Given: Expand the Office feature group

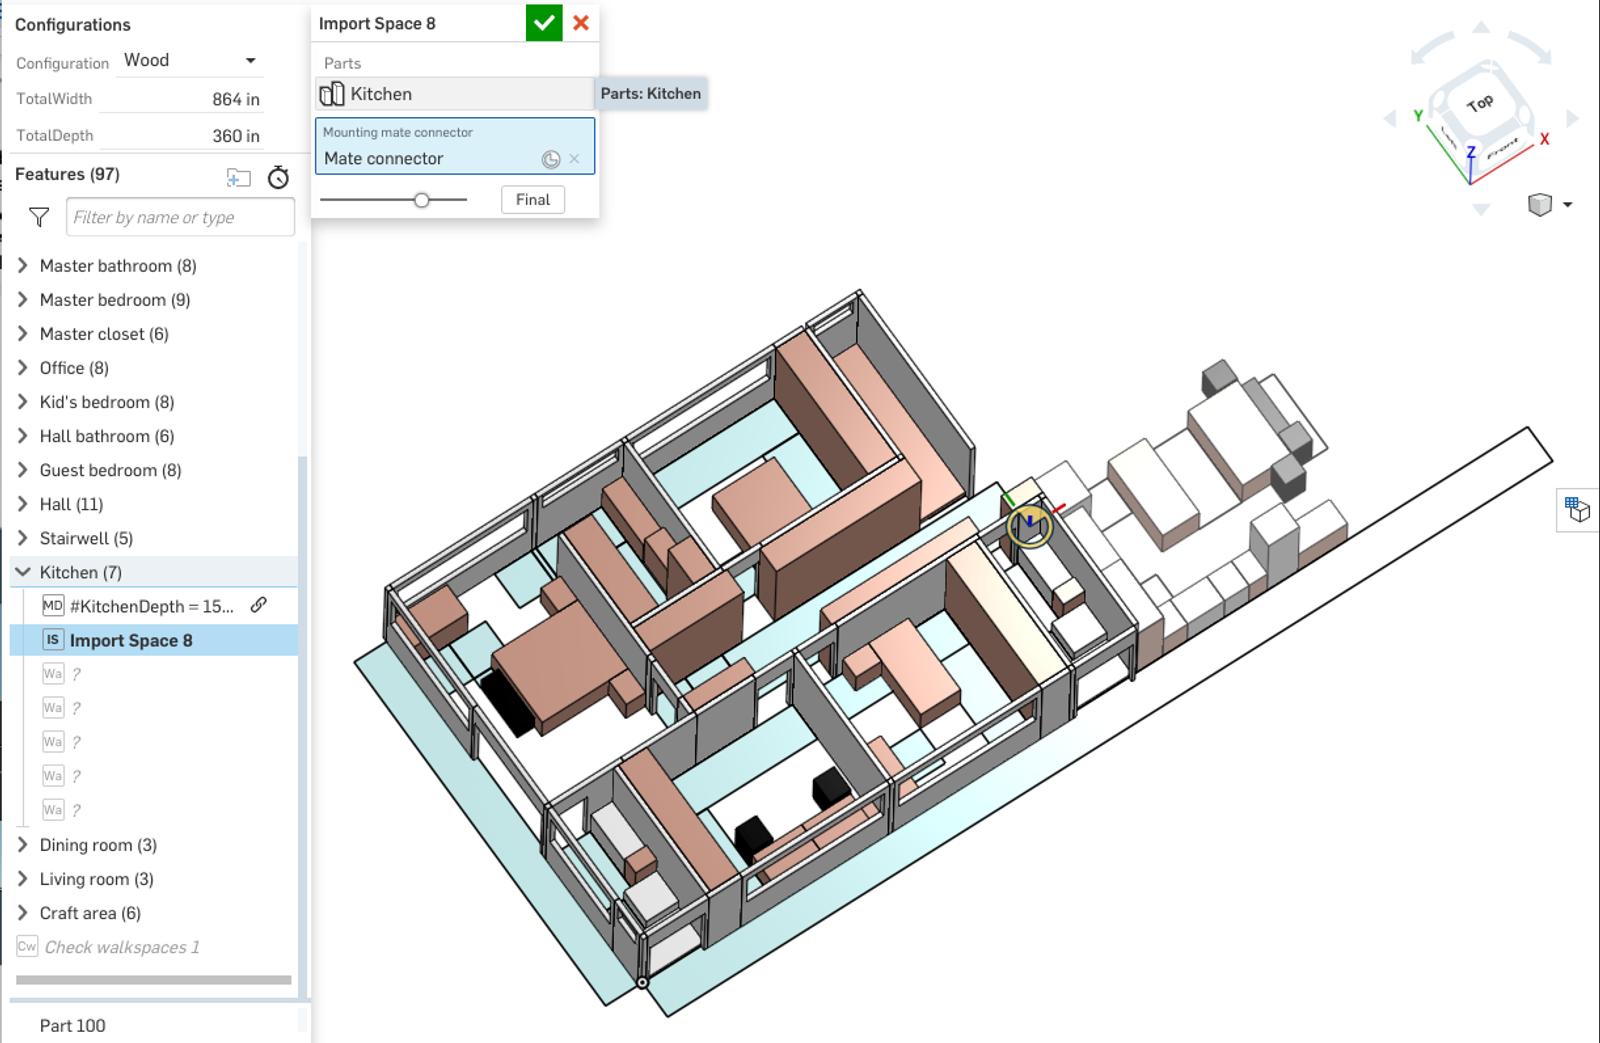Looking at the screenshot, I should pyautogui.click(x=21, y=367).
